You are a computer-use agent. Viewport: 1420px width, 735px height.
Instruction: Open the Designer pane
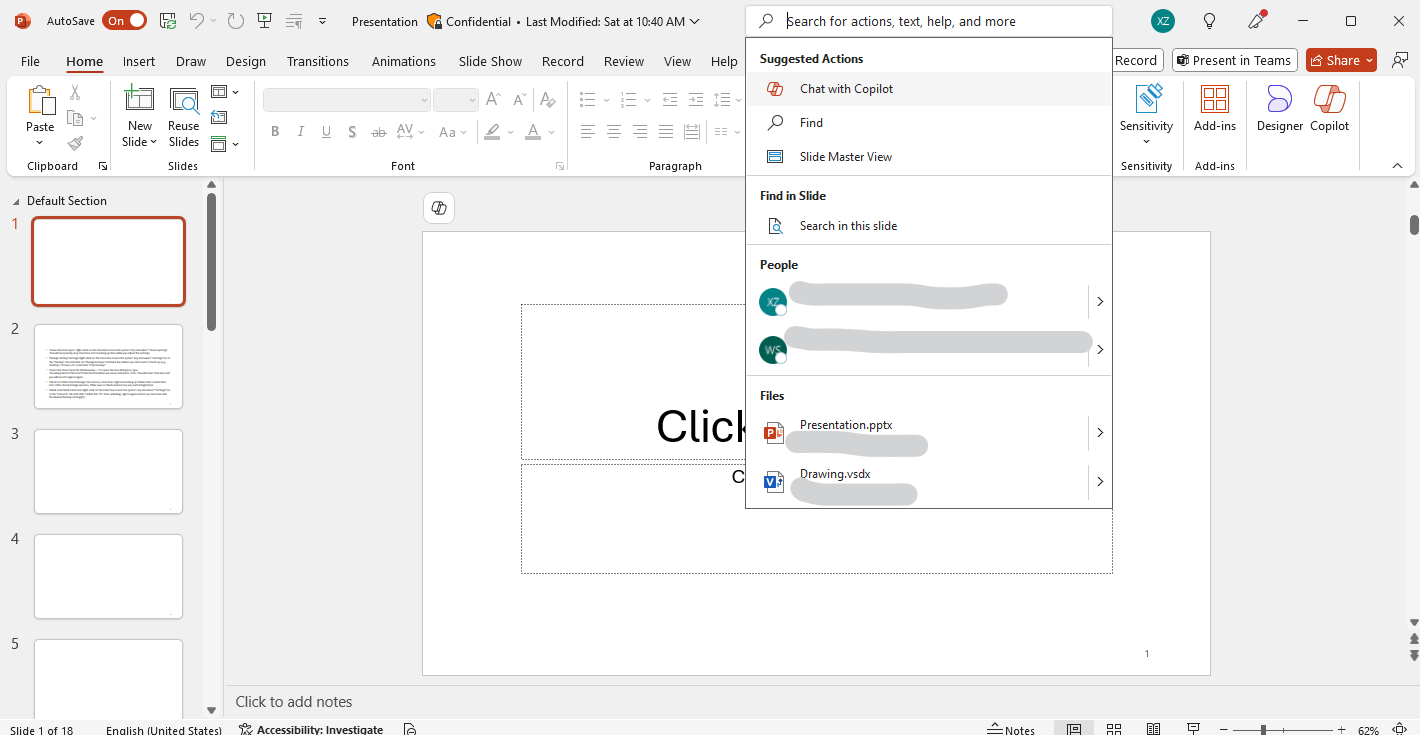1279,109
